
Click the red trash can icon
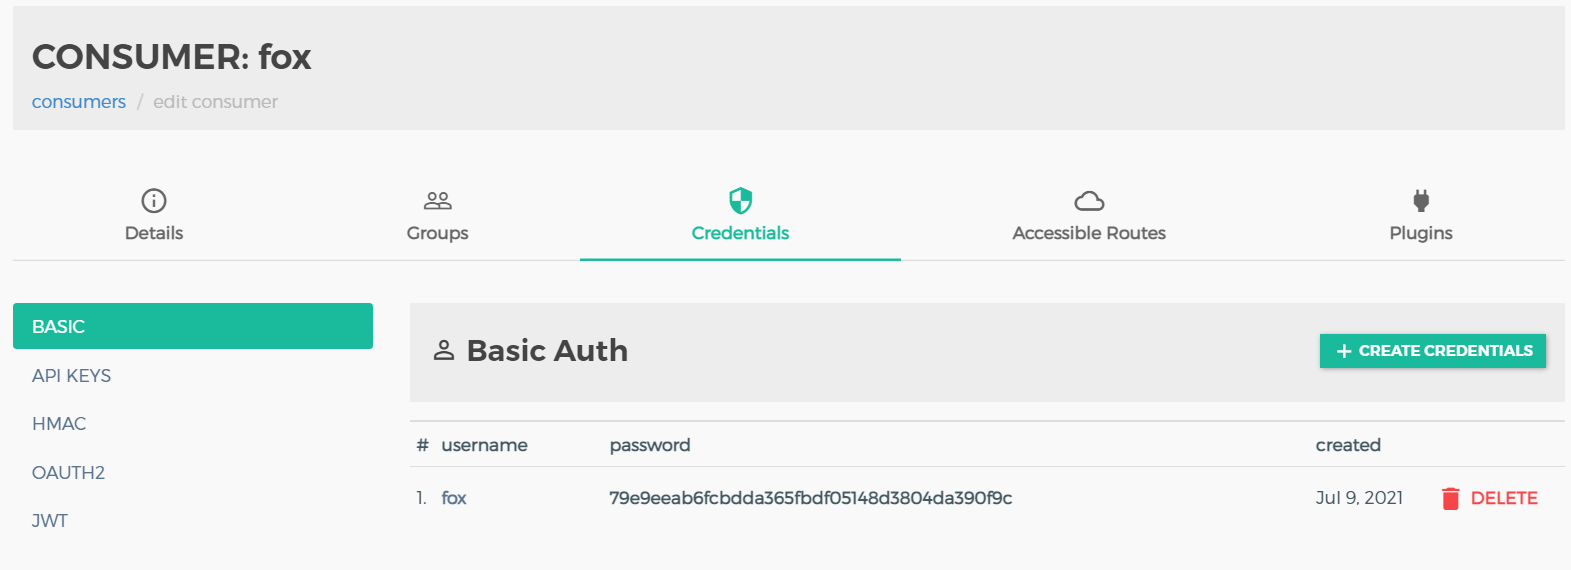(x=1451, y=498)
